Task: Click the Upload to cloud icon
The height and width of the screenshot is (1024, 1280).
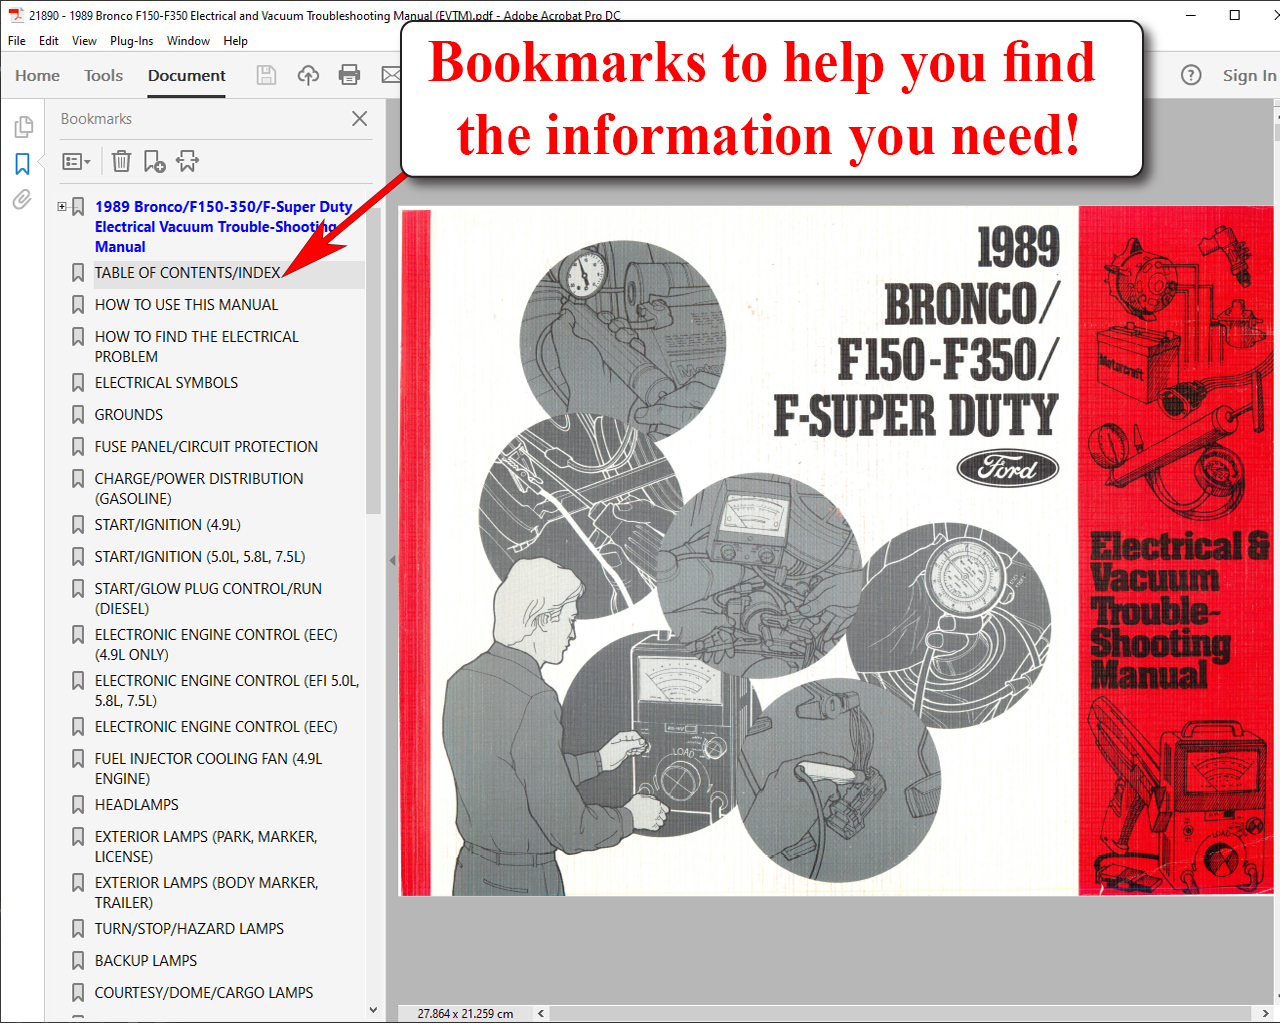Action: click(308, 75)
